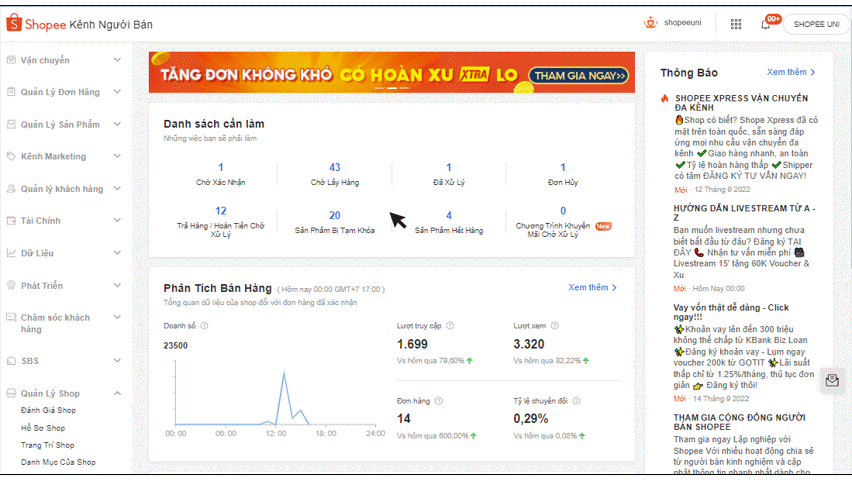Viewport: 852px width, 480px height.
Task: Expand the Phát Triển chevron
Action: 117,285
